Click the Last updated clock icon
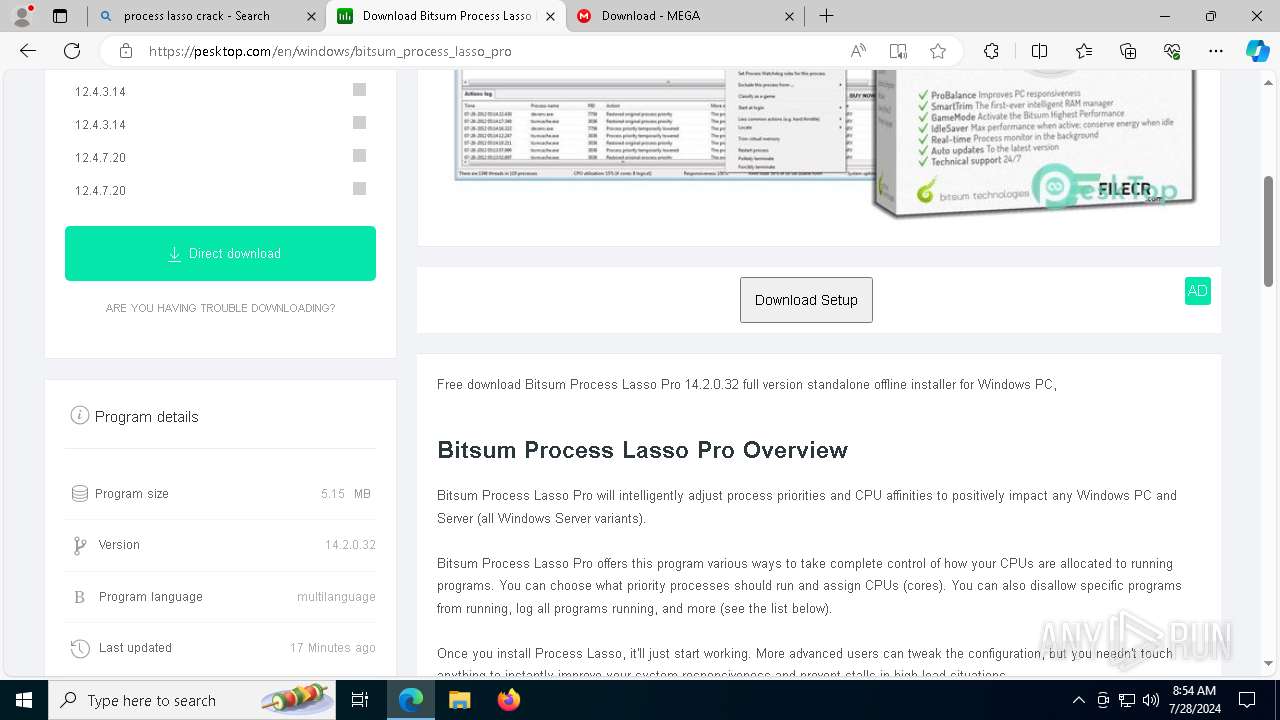Image resolution: width=1280 pixels, height=720 pixels. click(x=80, y=648)
